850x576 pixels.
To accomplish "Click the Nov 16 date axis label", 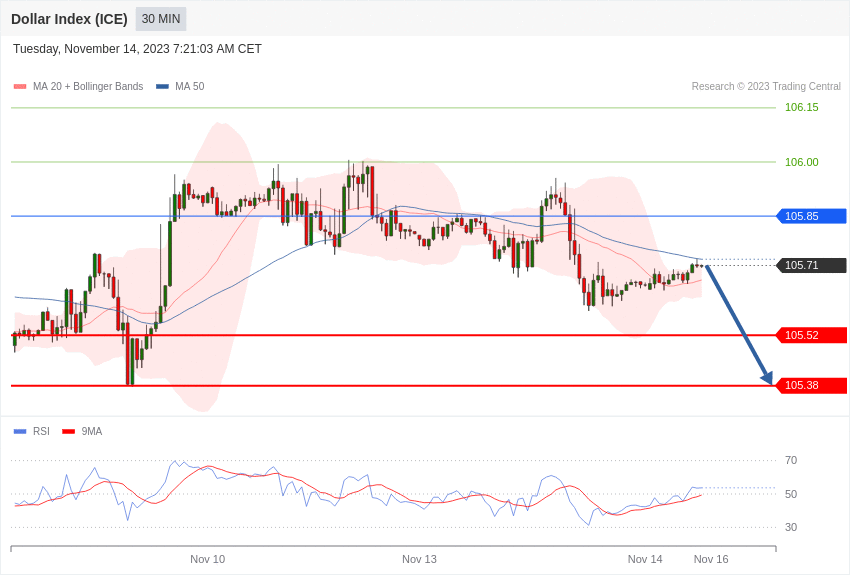I will click(x=711, y=559).
